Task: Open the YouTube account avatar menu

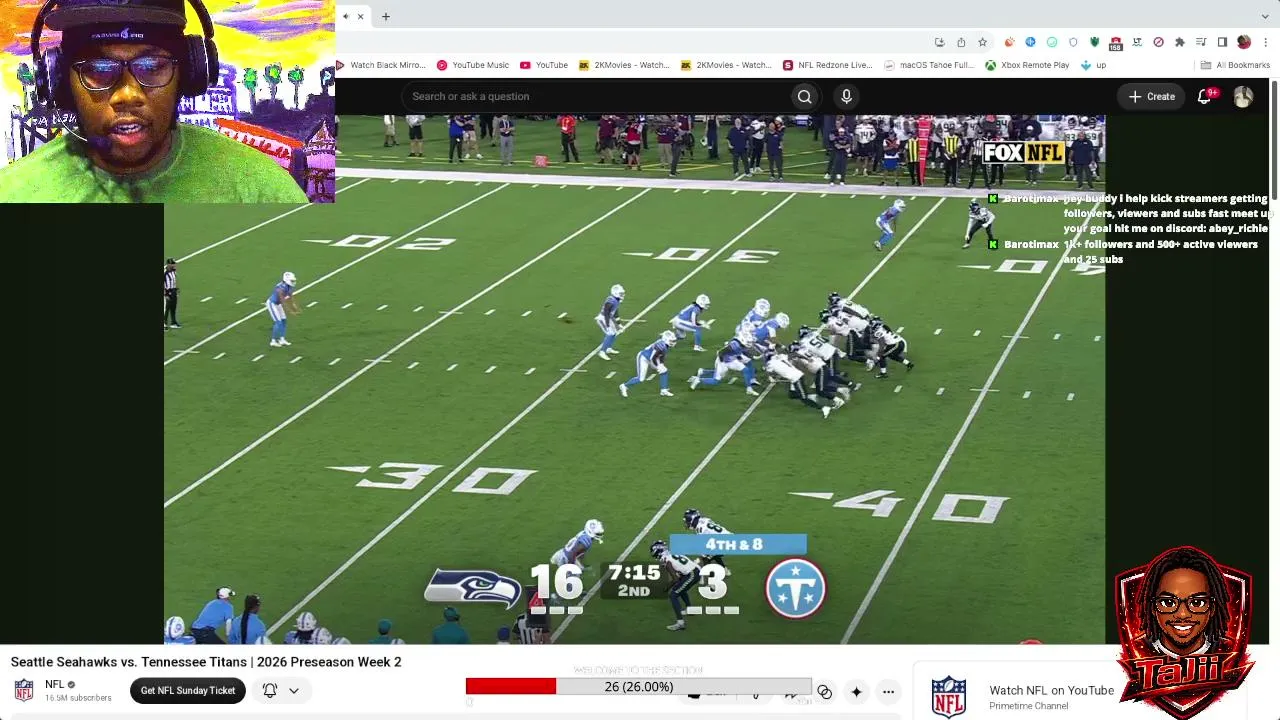Action: (x=1243, y=96)
